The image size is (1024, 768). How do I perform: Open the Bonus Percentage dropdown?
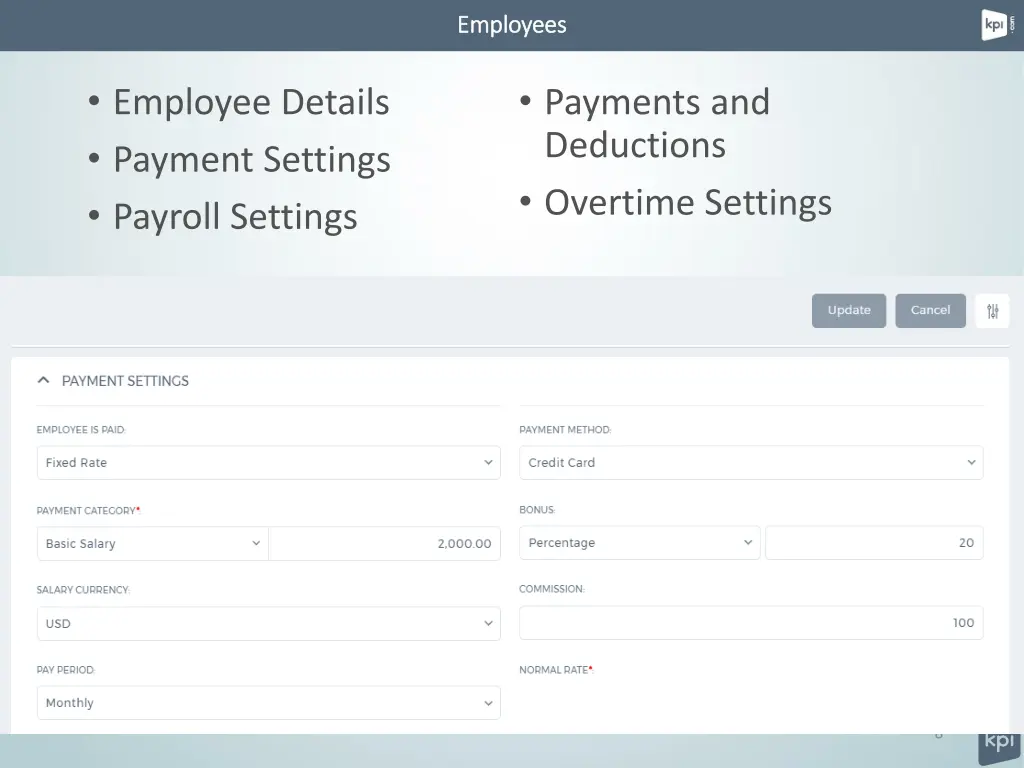pyautogui.click(x=639, y=543)
